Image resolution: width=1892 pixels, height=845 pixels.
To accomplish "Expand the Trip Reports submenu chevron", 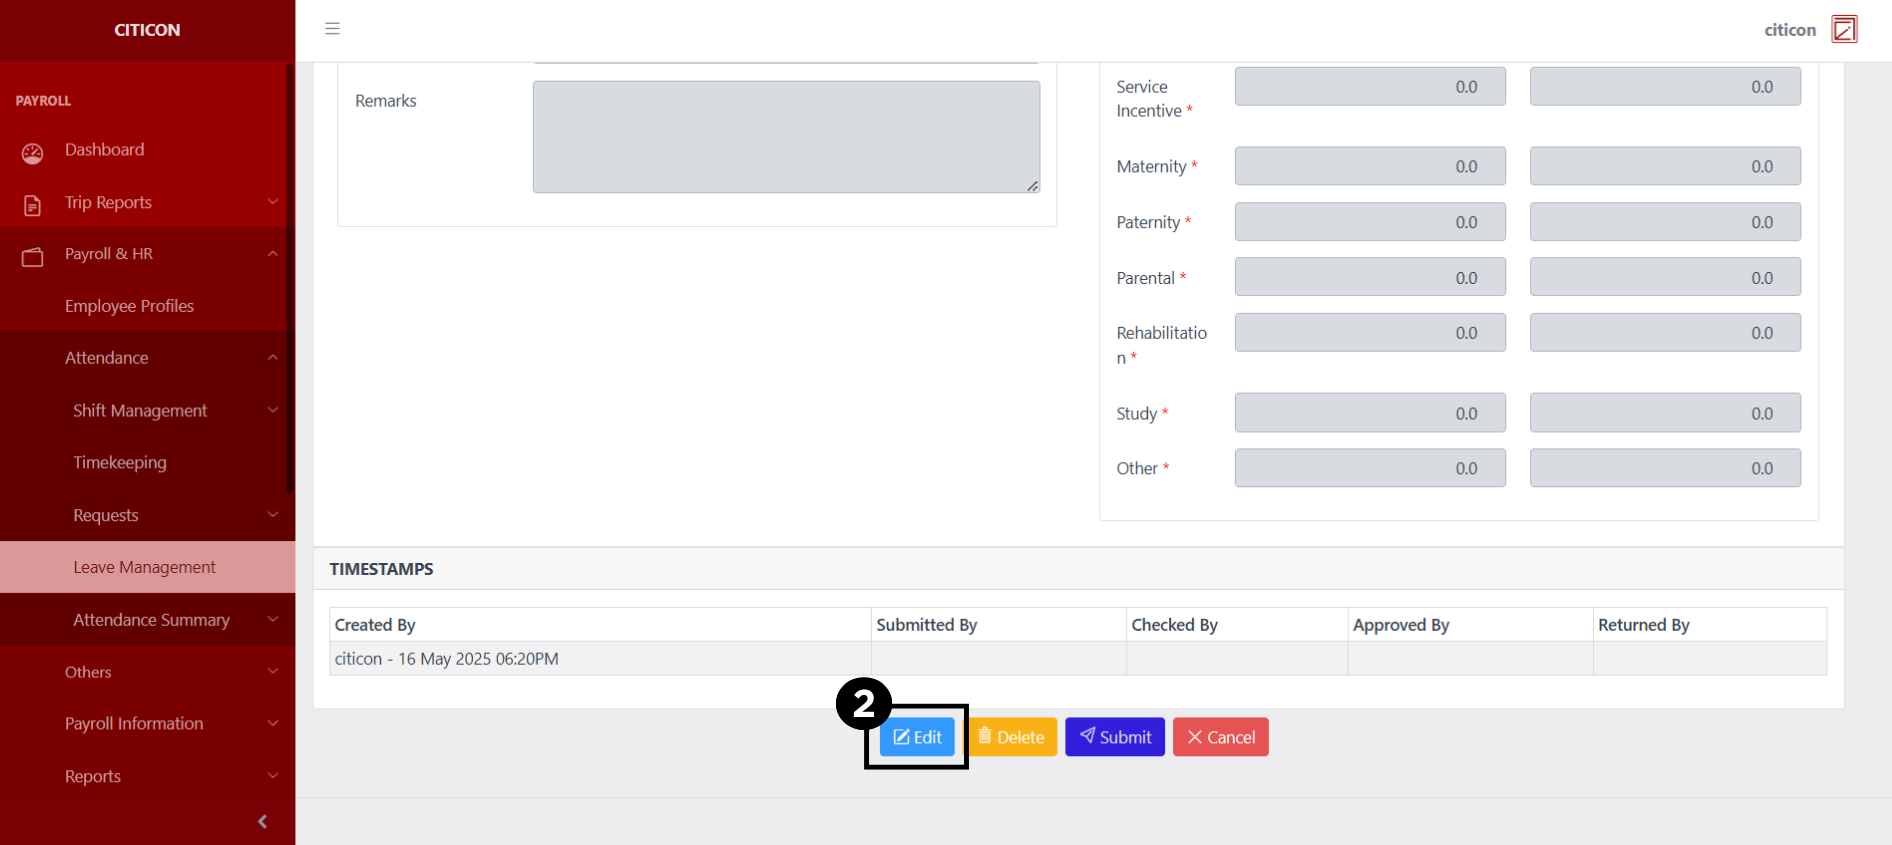I will point(272,202).
